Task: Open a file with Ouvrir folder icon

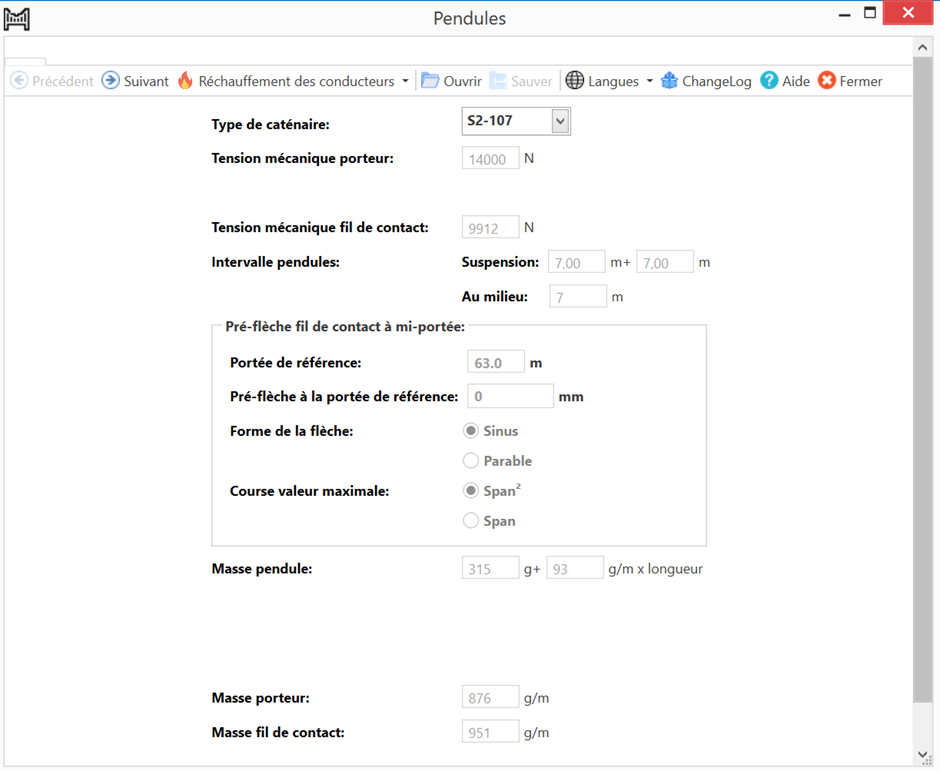Action: tap(430, 81)
